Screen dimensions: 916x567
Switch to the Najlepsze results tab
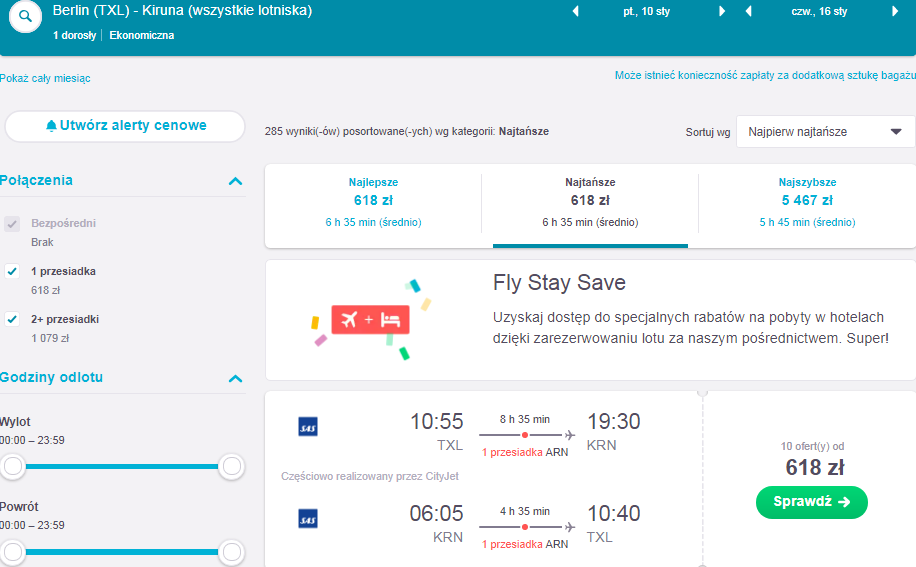click(373, 203)
